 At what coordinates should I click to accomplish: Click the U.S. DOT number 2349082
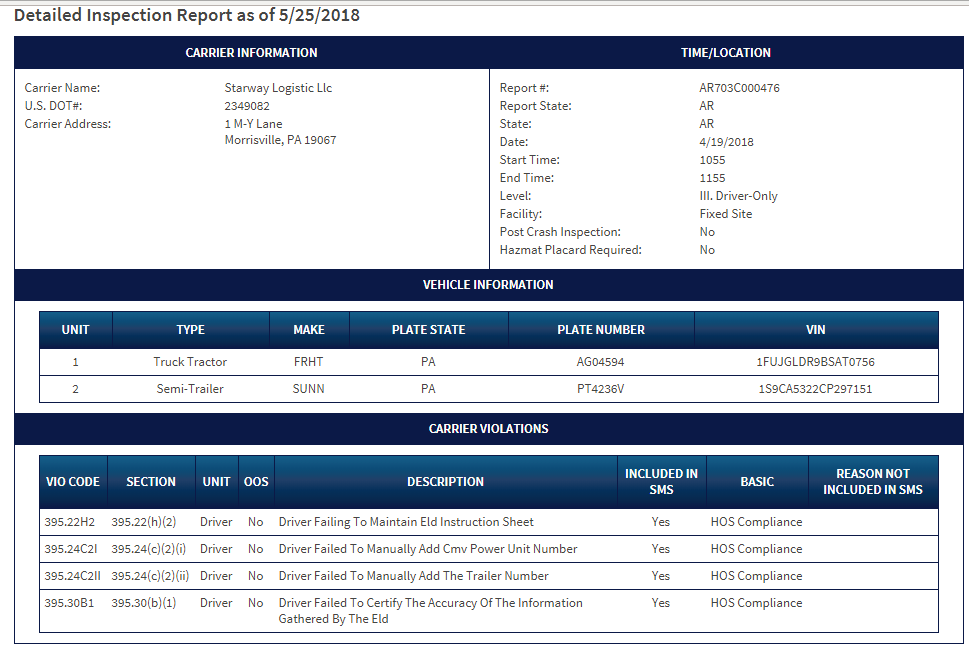(x=247, y=106)
